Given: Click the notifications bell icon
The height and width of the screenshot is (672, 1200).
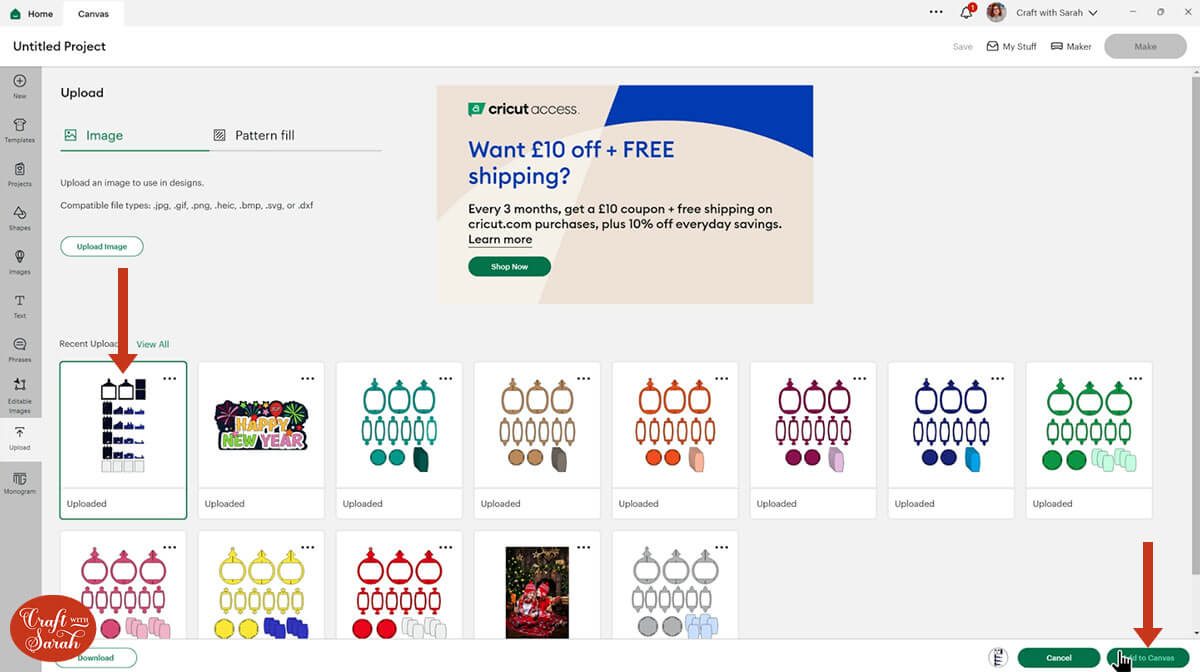Looking at the screenshot, I should pyautogui.click(x=966, y=13).
